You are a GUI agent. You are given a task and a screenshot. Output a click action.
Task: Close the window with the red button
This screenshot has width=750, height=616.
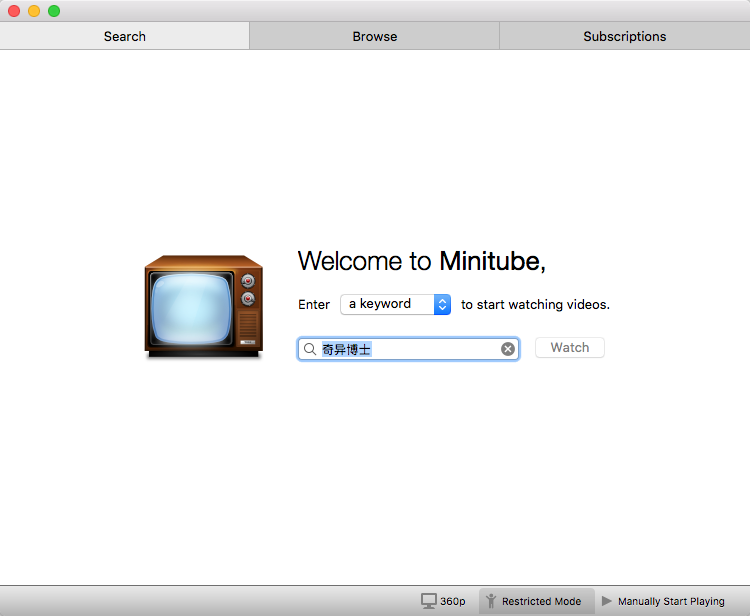pos(14,11)
